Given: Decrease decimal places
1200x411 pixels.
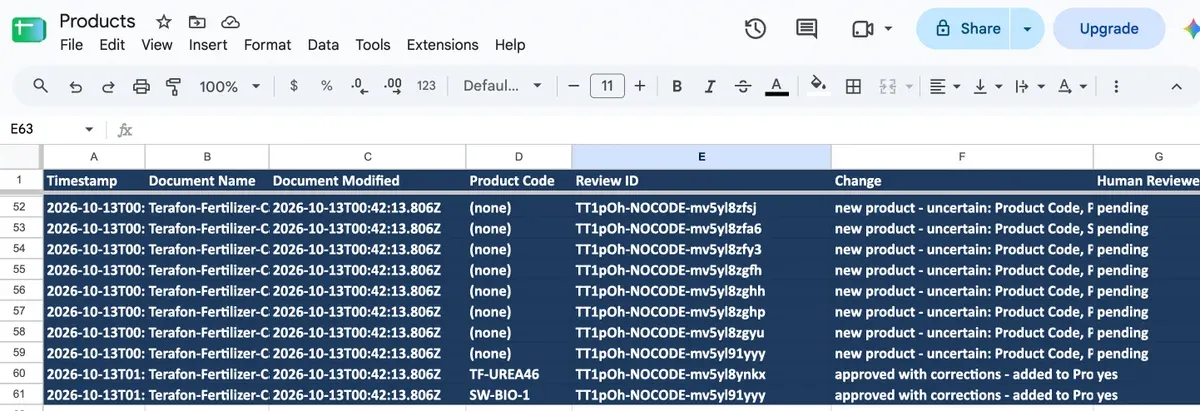Looking at the screenshot, I should 360,86.
